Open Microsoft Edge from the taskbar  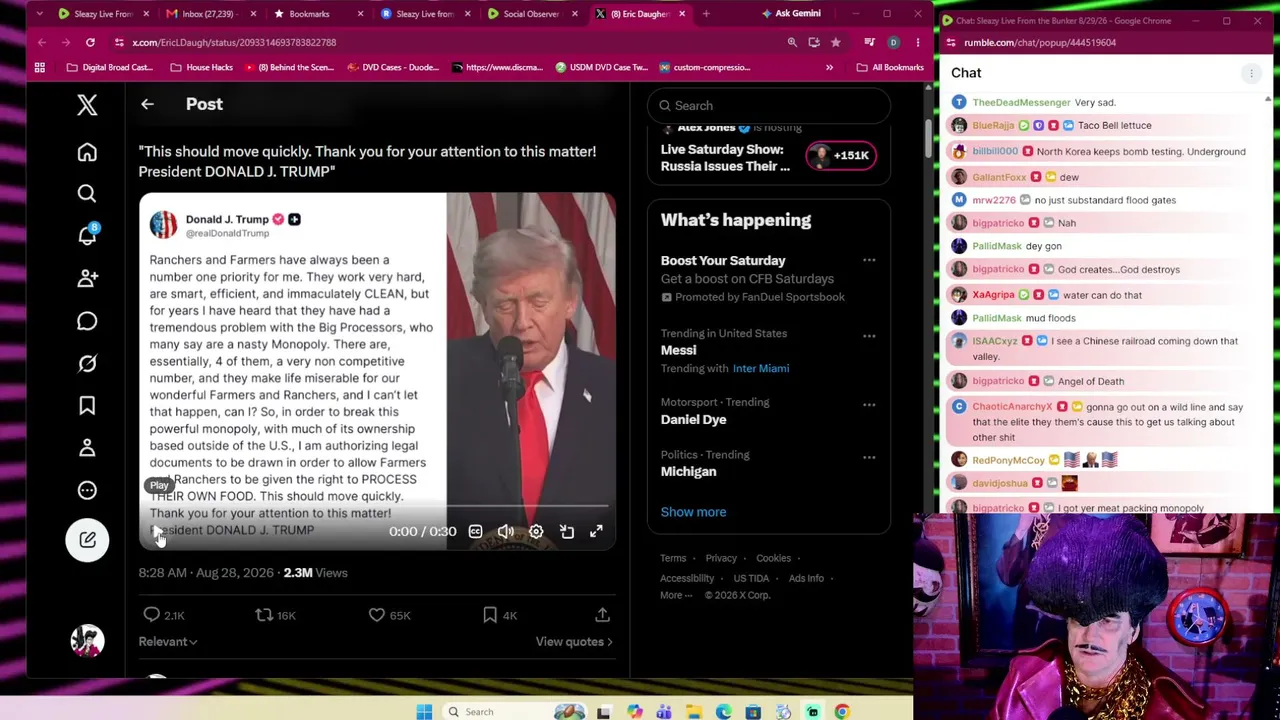pos(723,712)
